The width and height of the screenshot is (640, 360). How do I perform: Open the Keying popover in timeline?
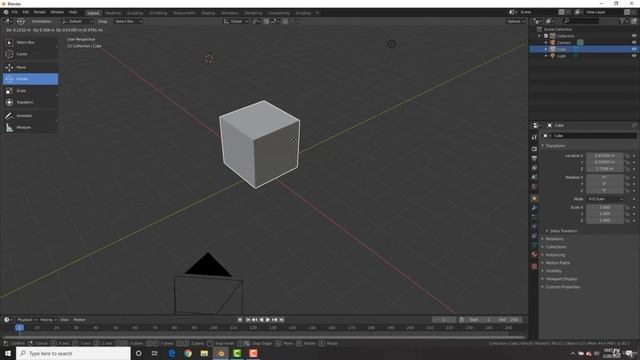[48, 320]
